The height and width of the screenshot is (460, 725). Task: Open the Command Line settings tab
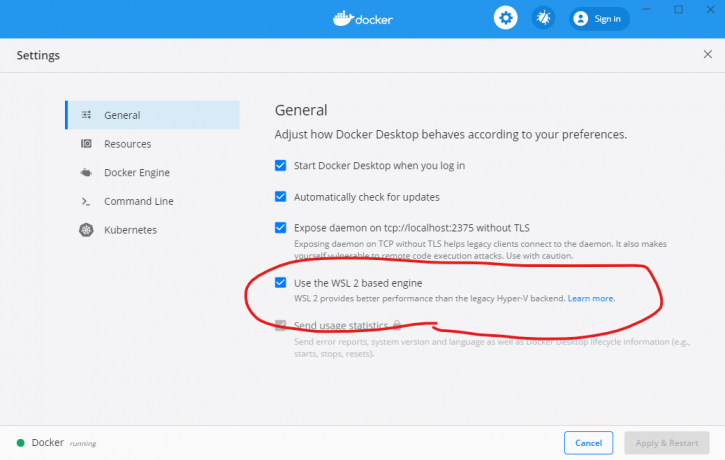coord(153,201)
